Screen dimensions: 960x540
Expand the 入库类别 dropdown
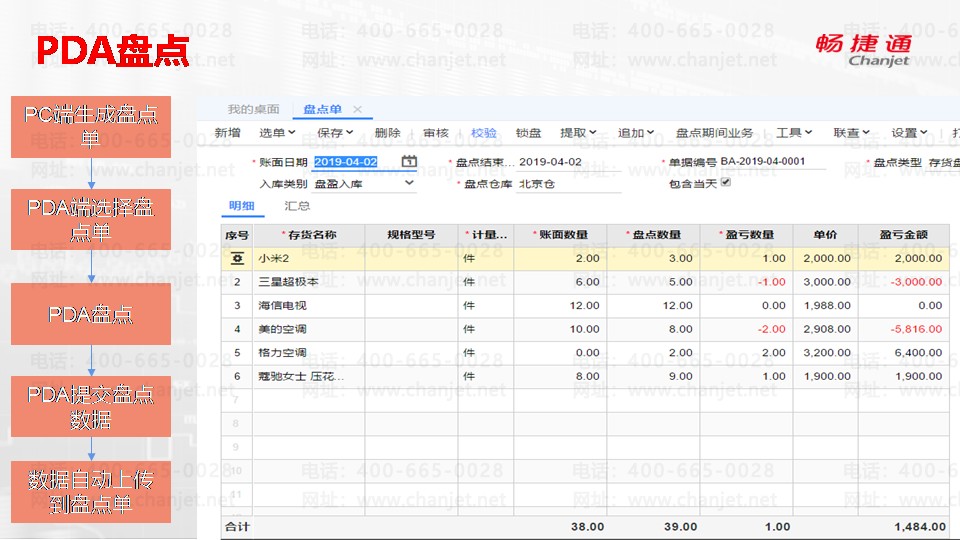409,184
